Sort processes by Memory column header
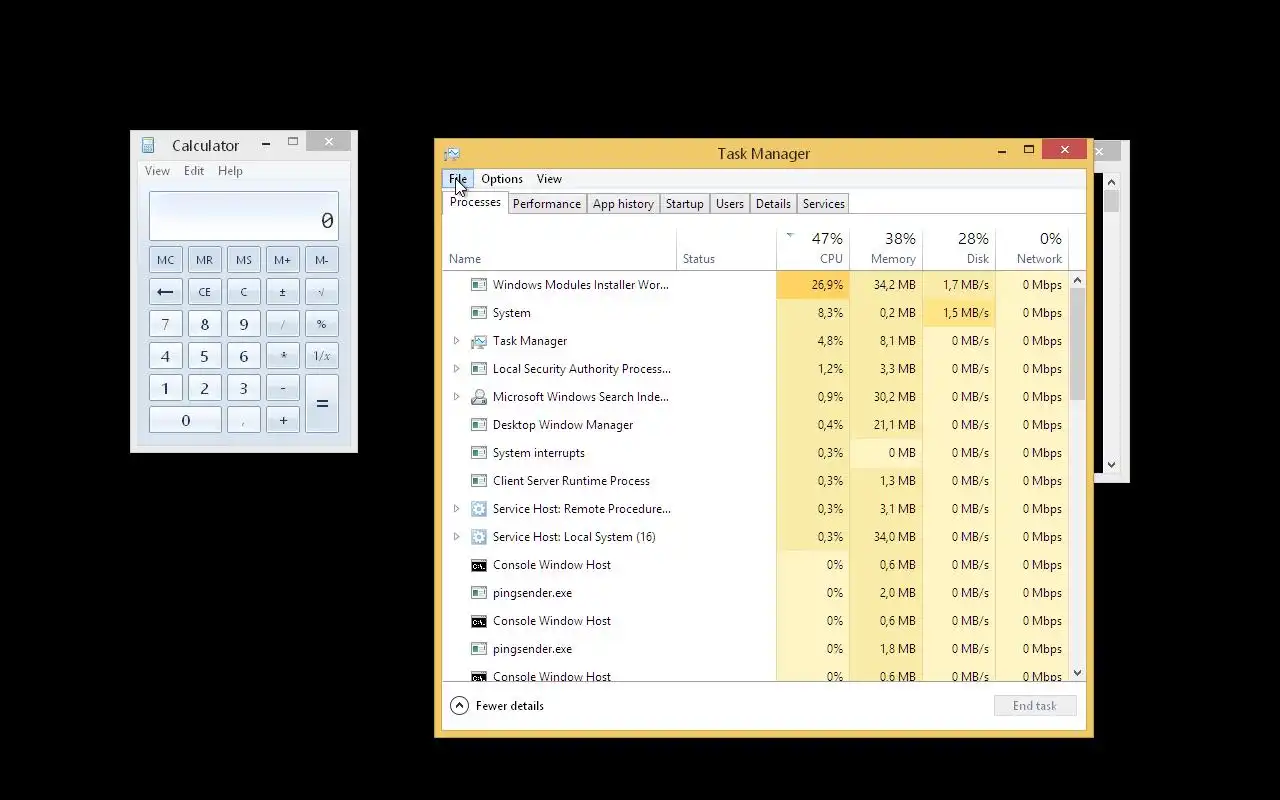1280x800 pixels. coord(886,248)
